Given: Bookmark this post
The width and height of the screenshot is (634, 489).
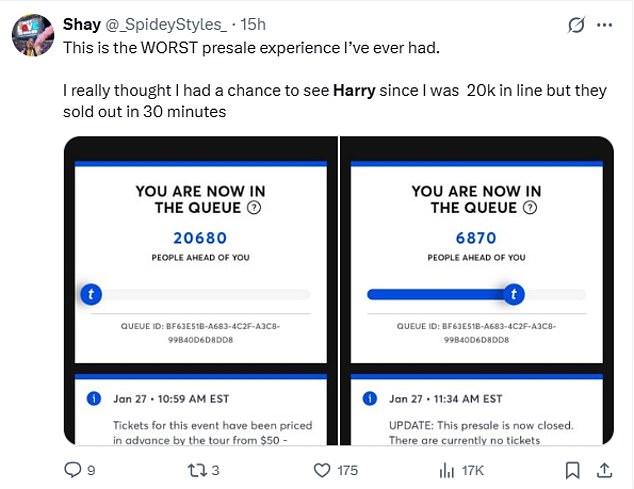Looking at the screenshot, I should [572, 469].
